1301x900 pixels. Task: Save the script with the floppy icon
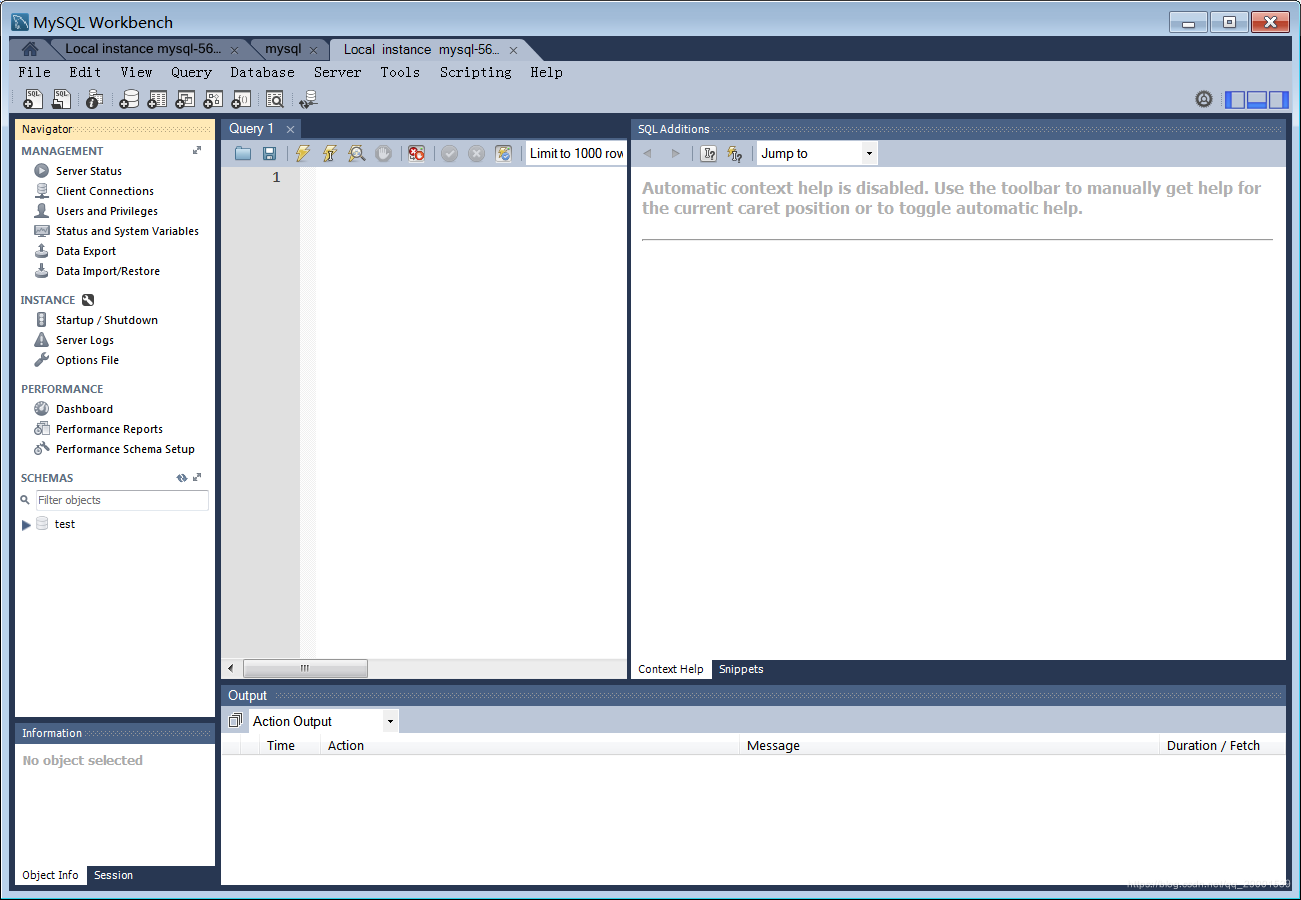coord(269,153)
